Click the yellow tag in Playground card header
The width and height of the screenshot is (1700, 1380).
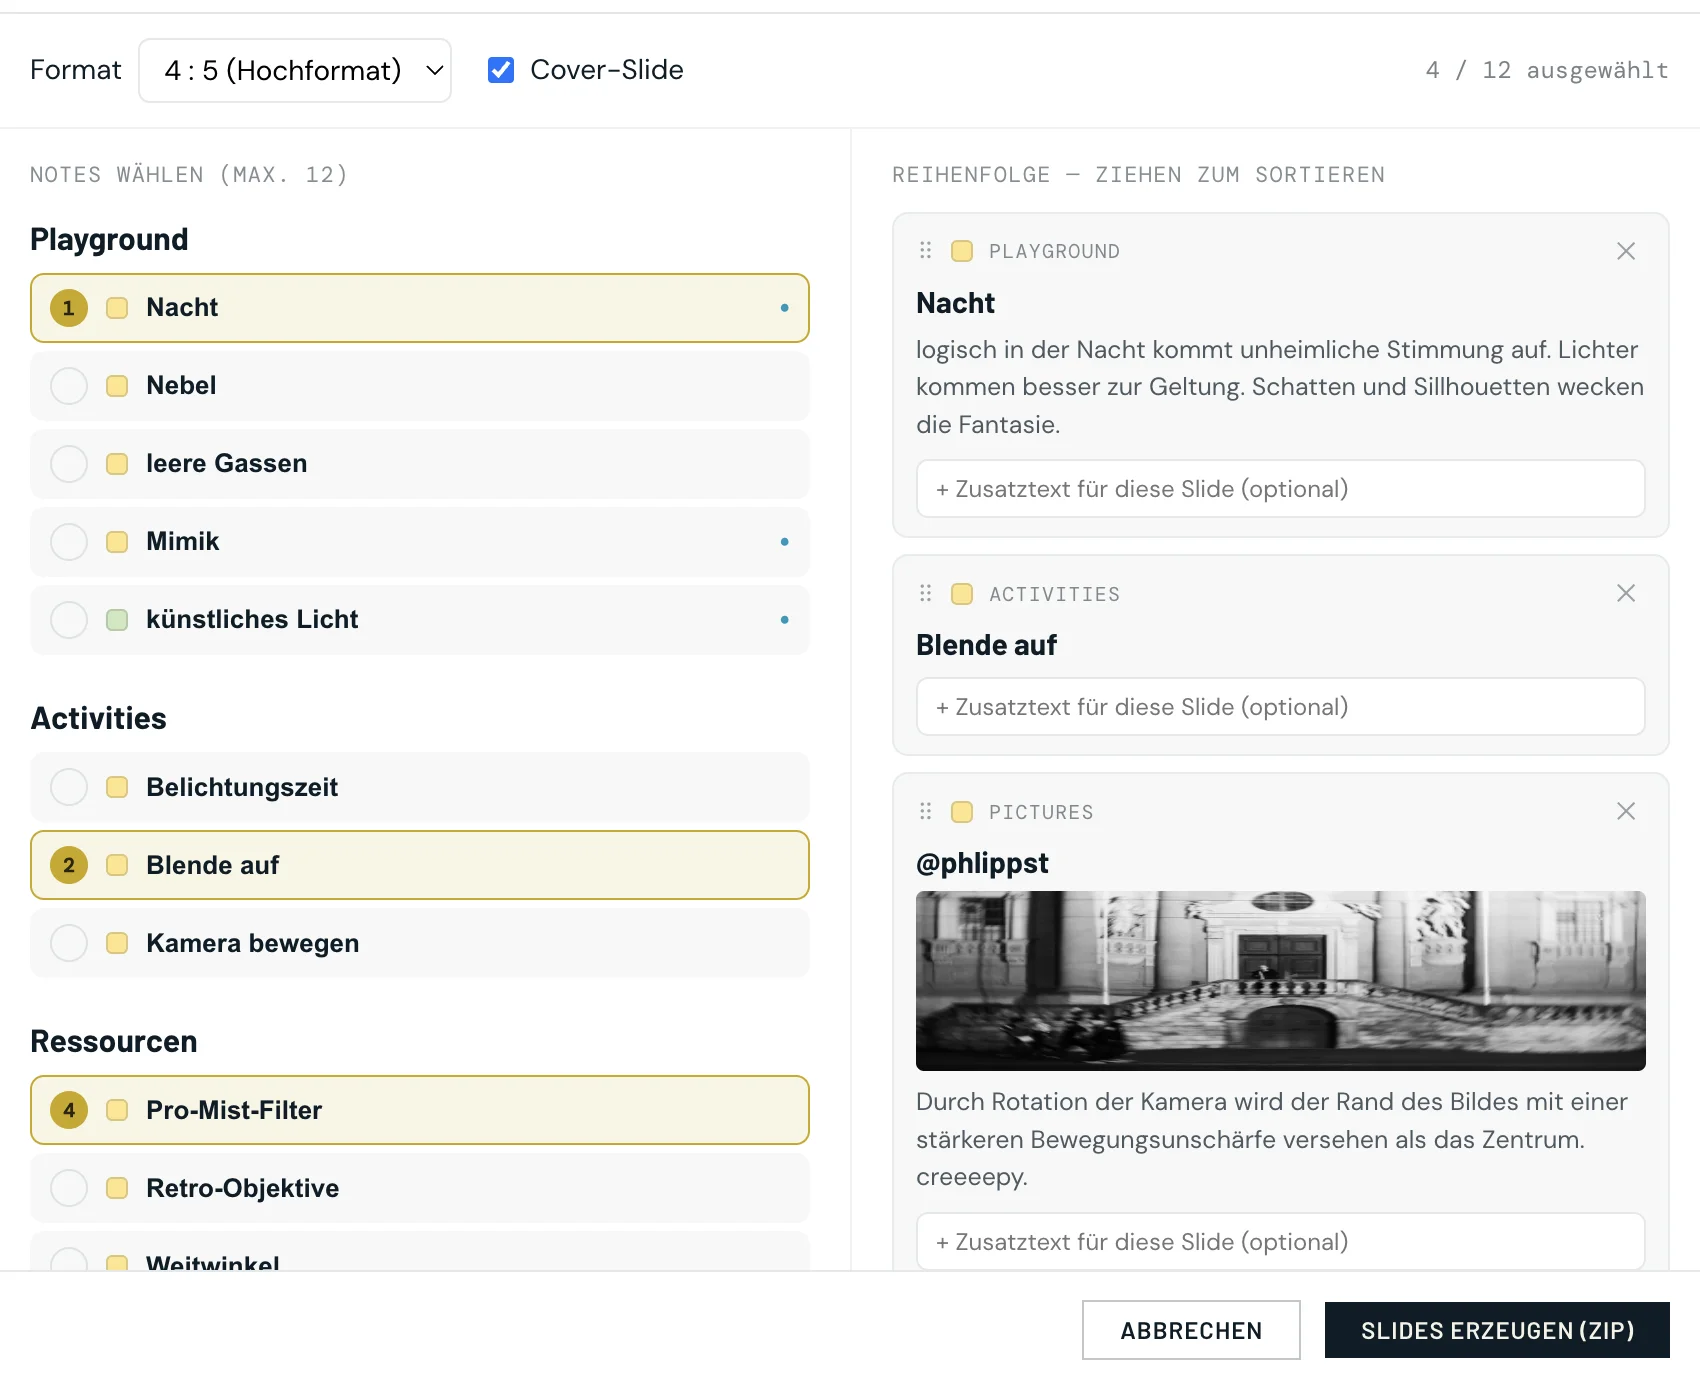pos(962,251)
